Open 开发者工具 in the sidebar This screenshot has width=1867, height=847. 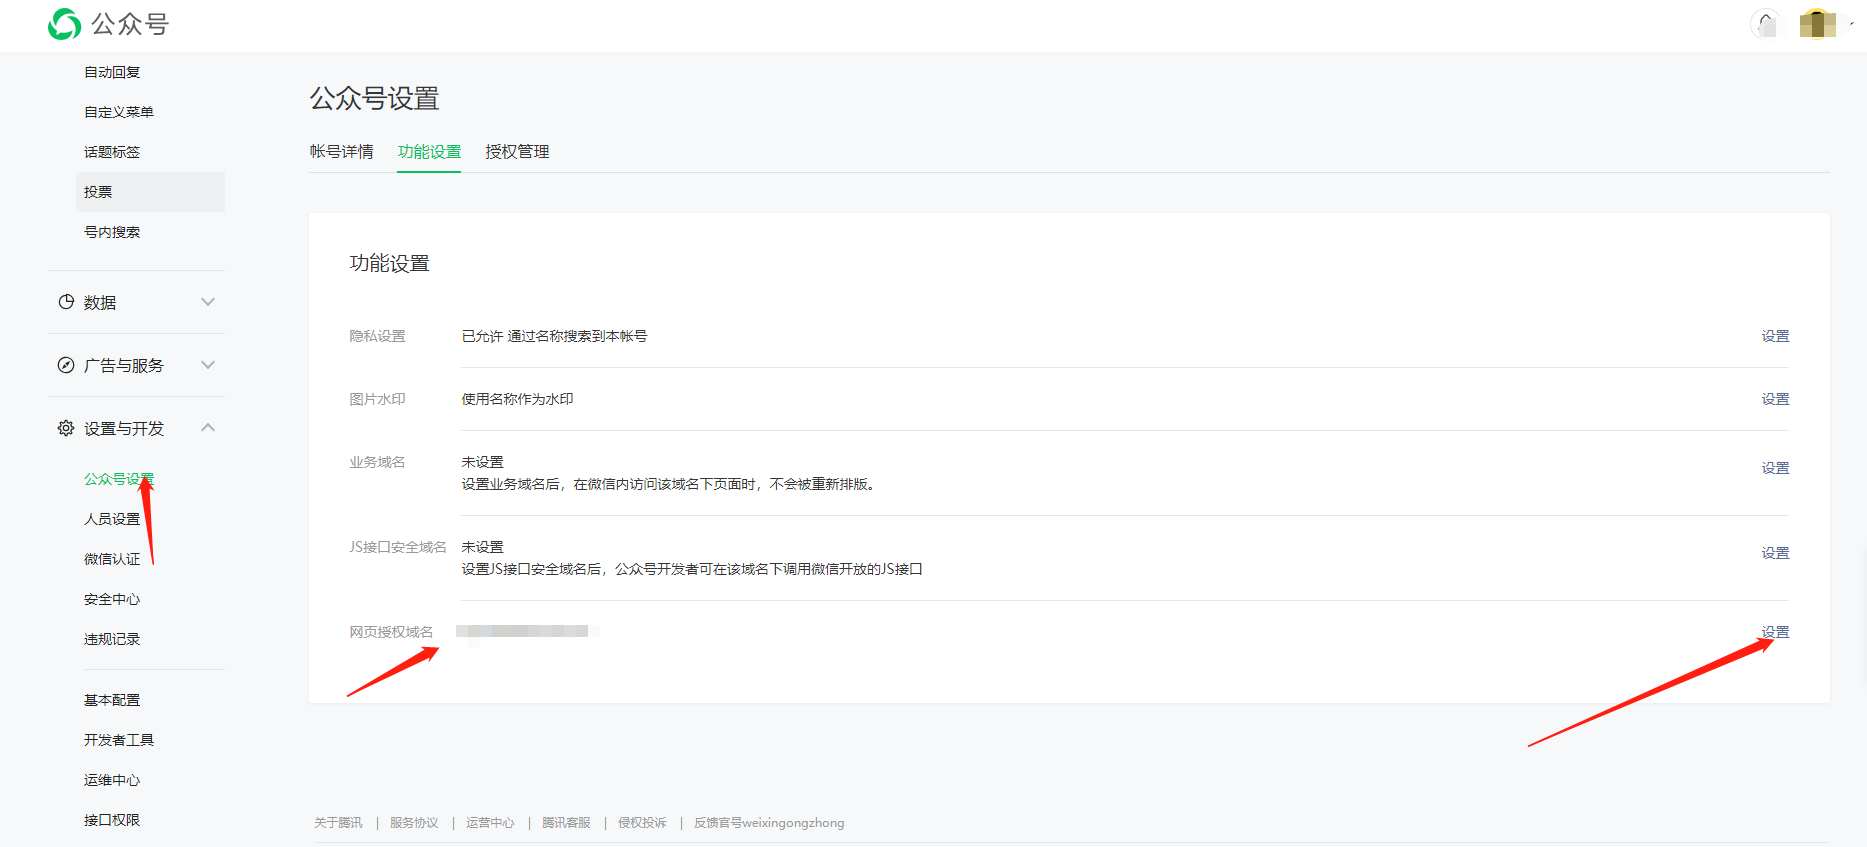[119, 740]
